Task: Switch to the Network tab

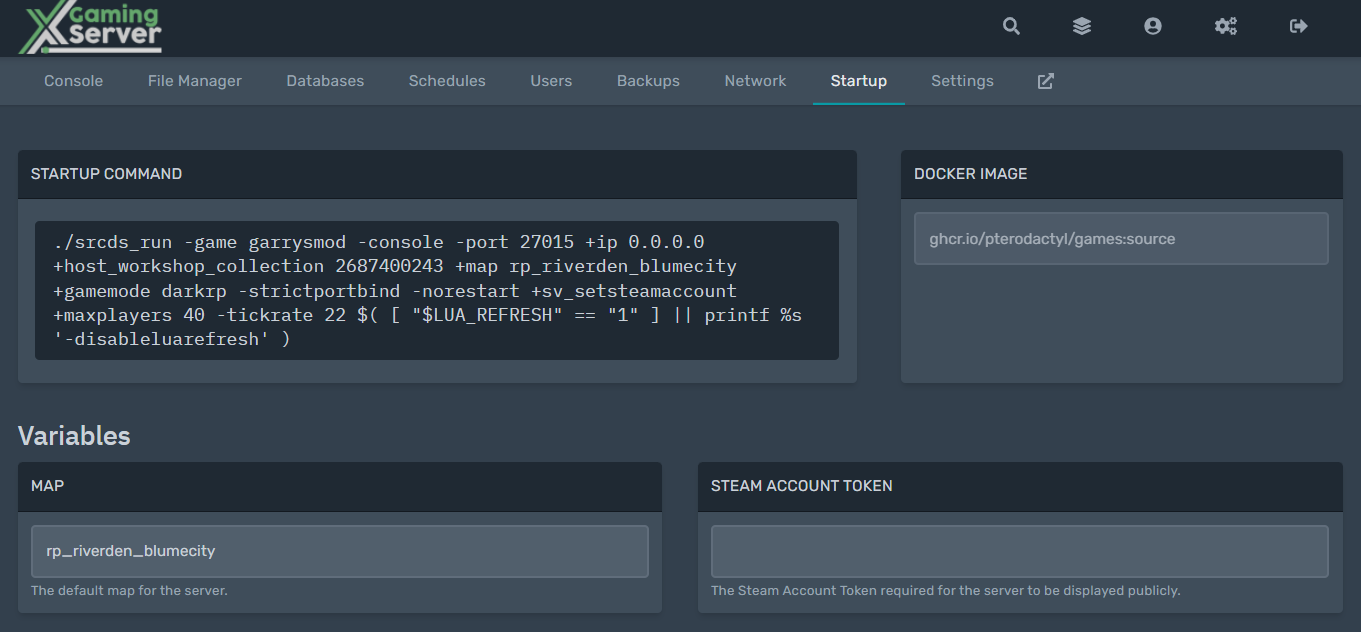Action: 755,80
